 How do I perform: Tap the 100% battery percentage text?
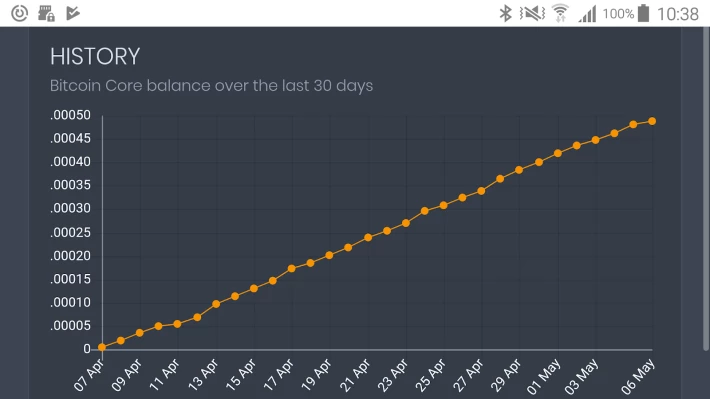618,14
